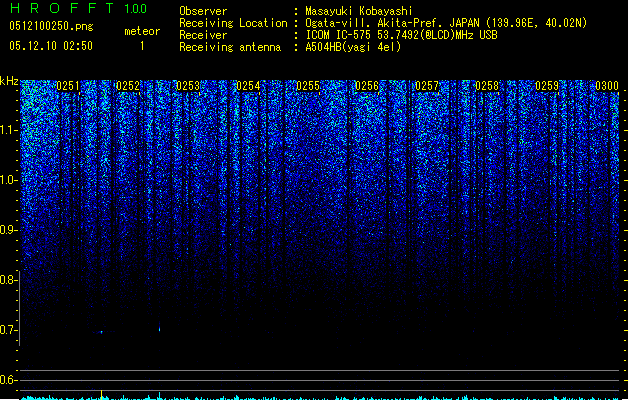The image size is (629, 400).
Task: Click the 1.1 kHz axis tick label
Action: tap(8, 130)
